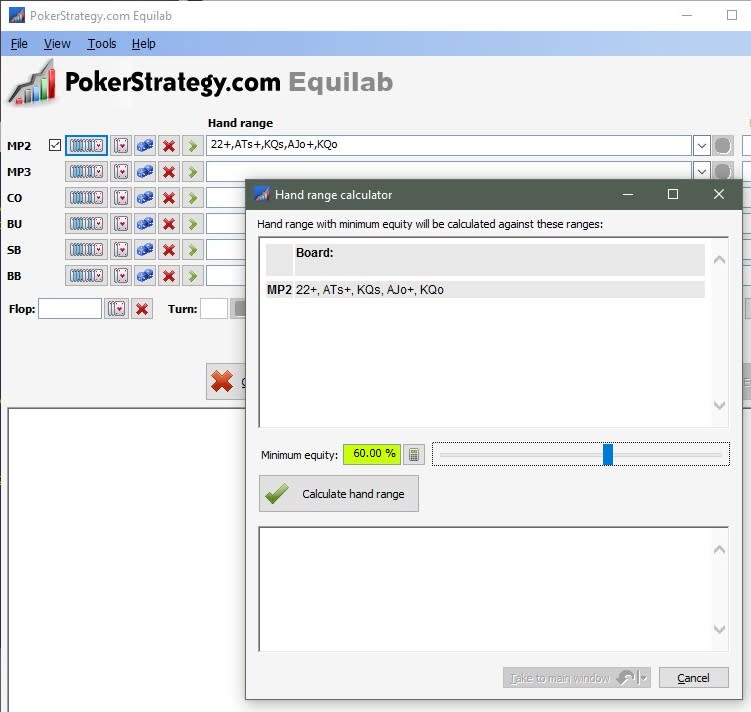Maximize the Hand range calculator dialog
Image resolution: width=751 pixels, height=712 pixels.
click(673, 194)
